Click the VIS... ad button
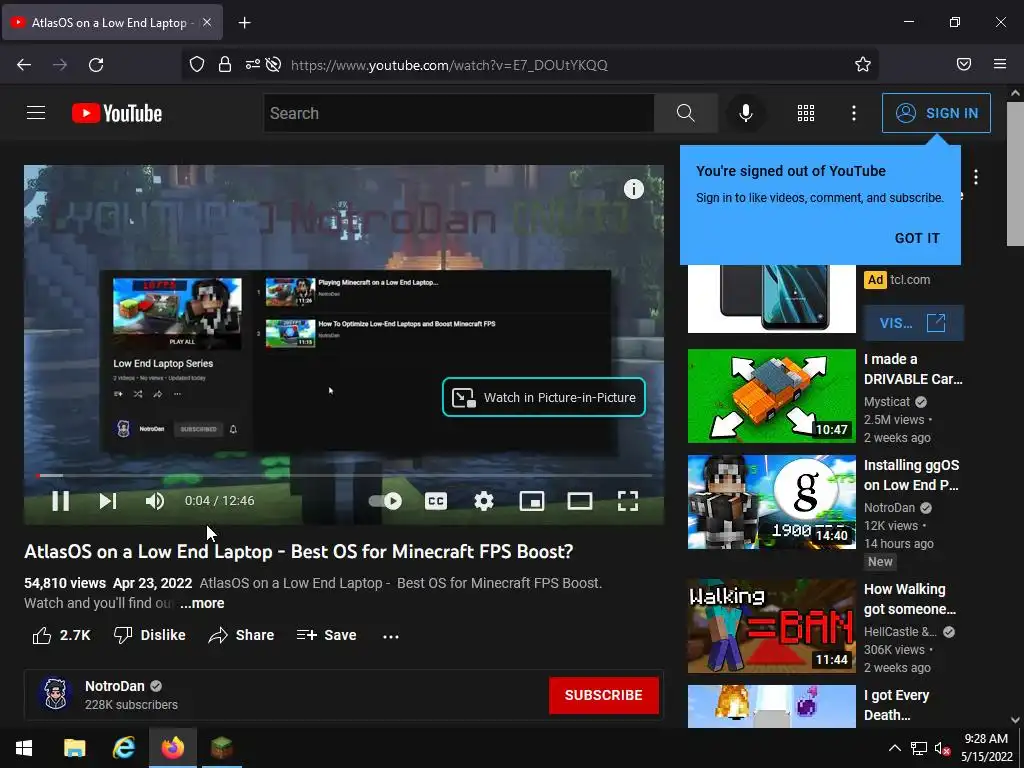The width and height of the screenshot is (1024, 768). (913, 323)
